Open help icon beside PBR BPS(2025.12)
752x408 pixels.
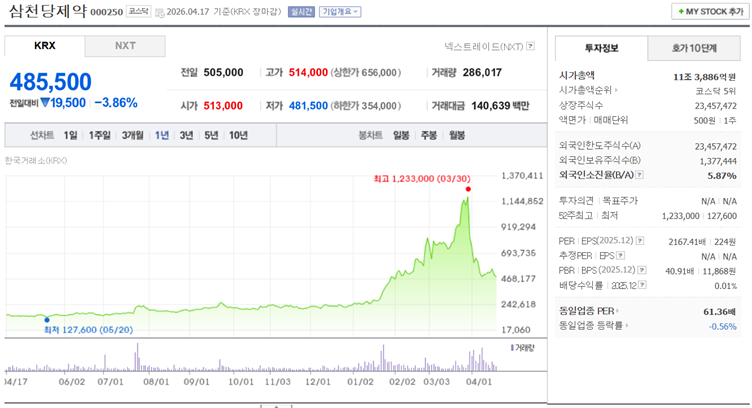[x=642, y=270]
